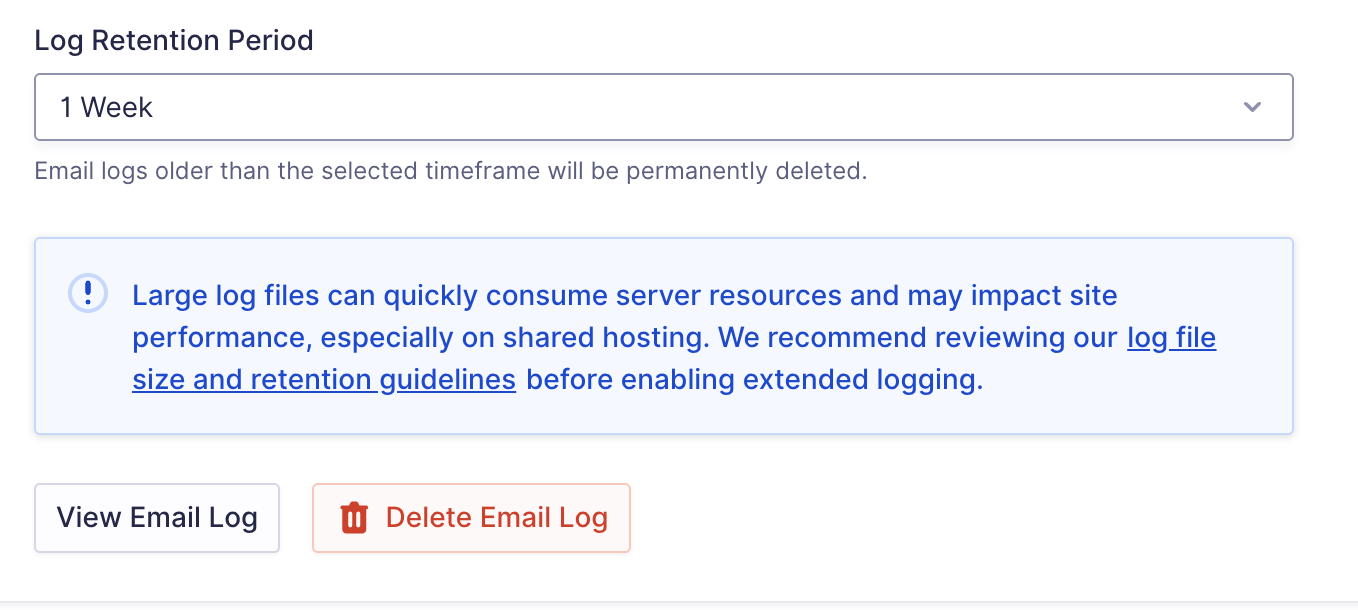Click the "We recommend reviewing our" sentence

[x=918, y=338]
